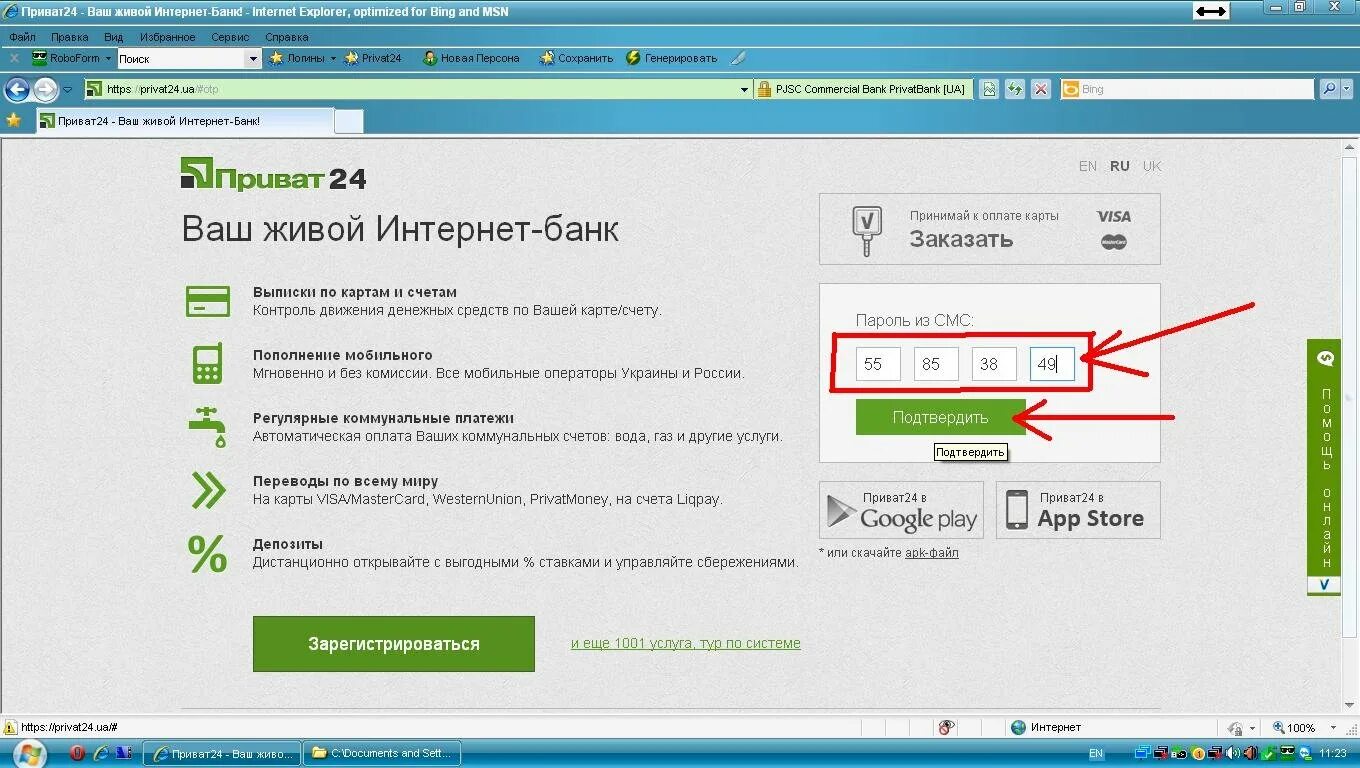Click the RoboForm Поиск search field
Screen dimensions: 1360x768
pos(181,59)
